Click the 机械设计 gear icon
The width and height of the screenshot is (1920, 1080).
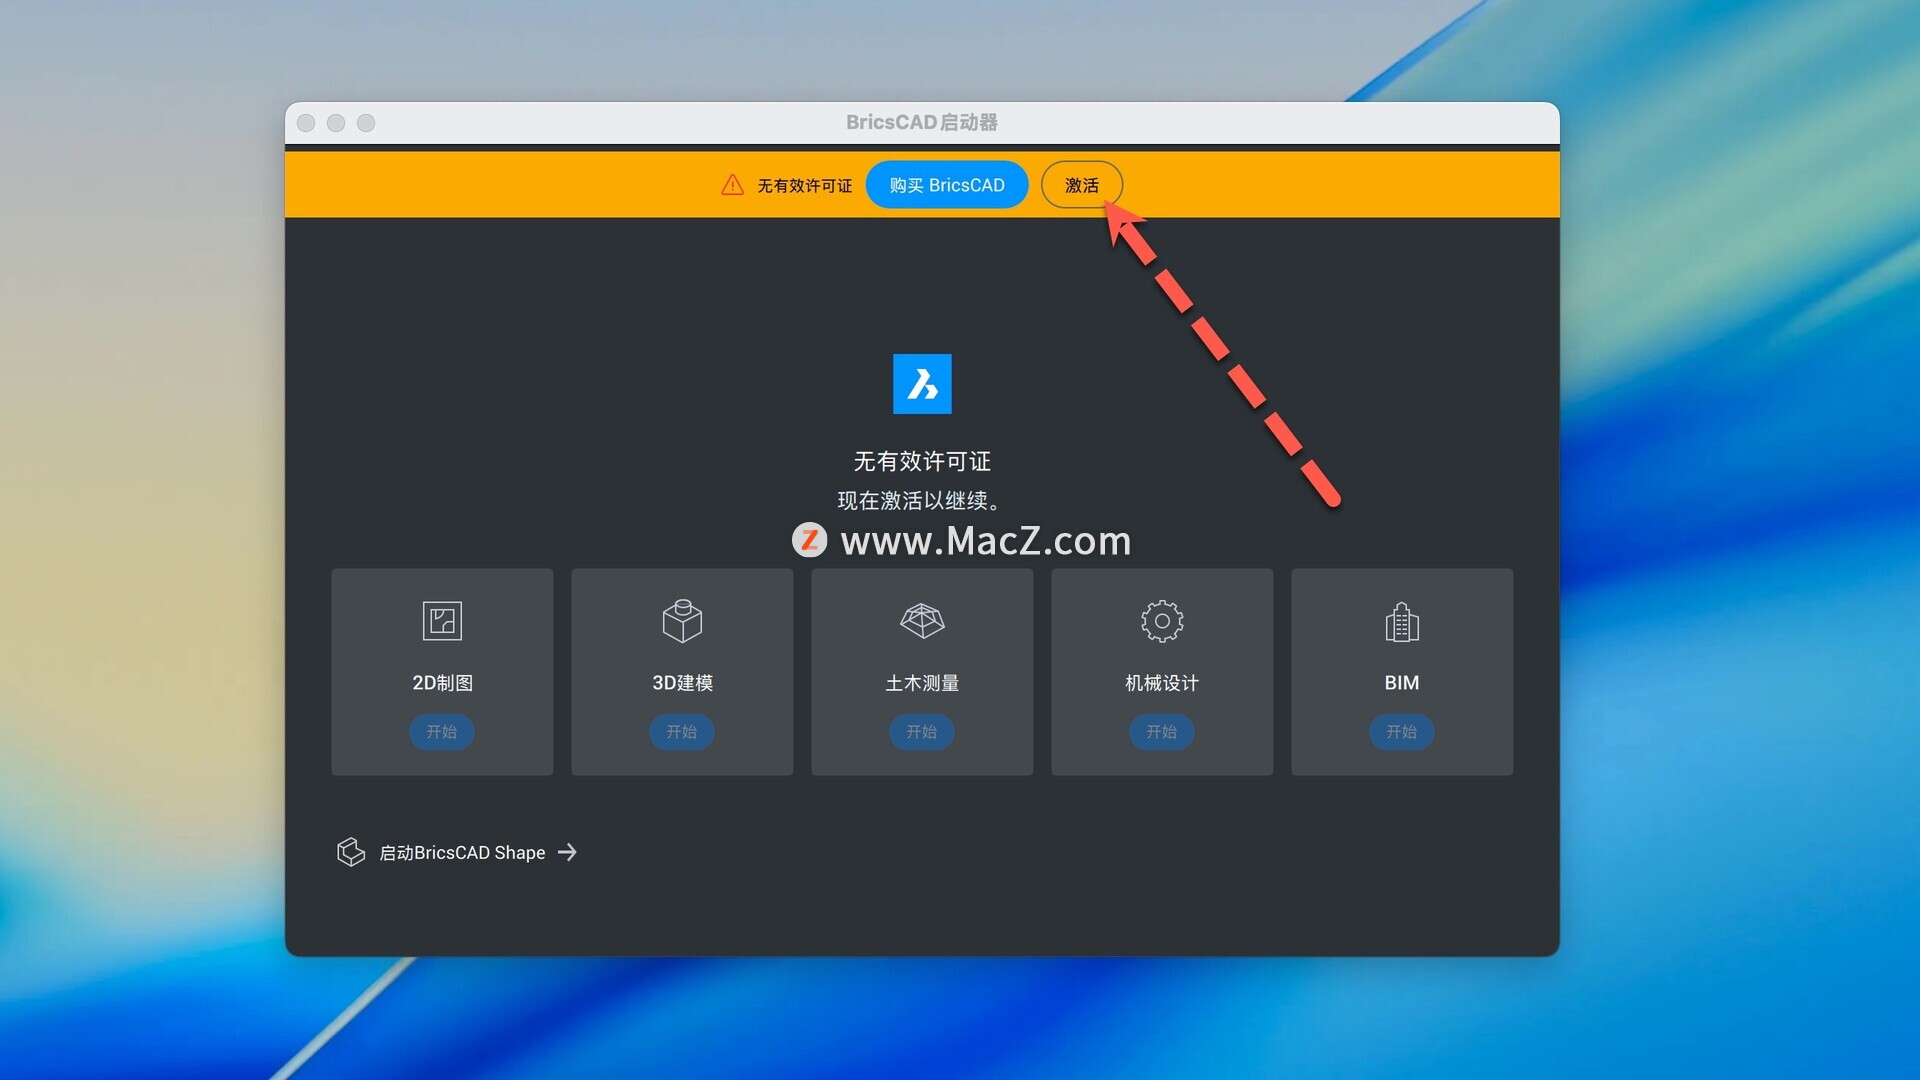coord(1162,621)
